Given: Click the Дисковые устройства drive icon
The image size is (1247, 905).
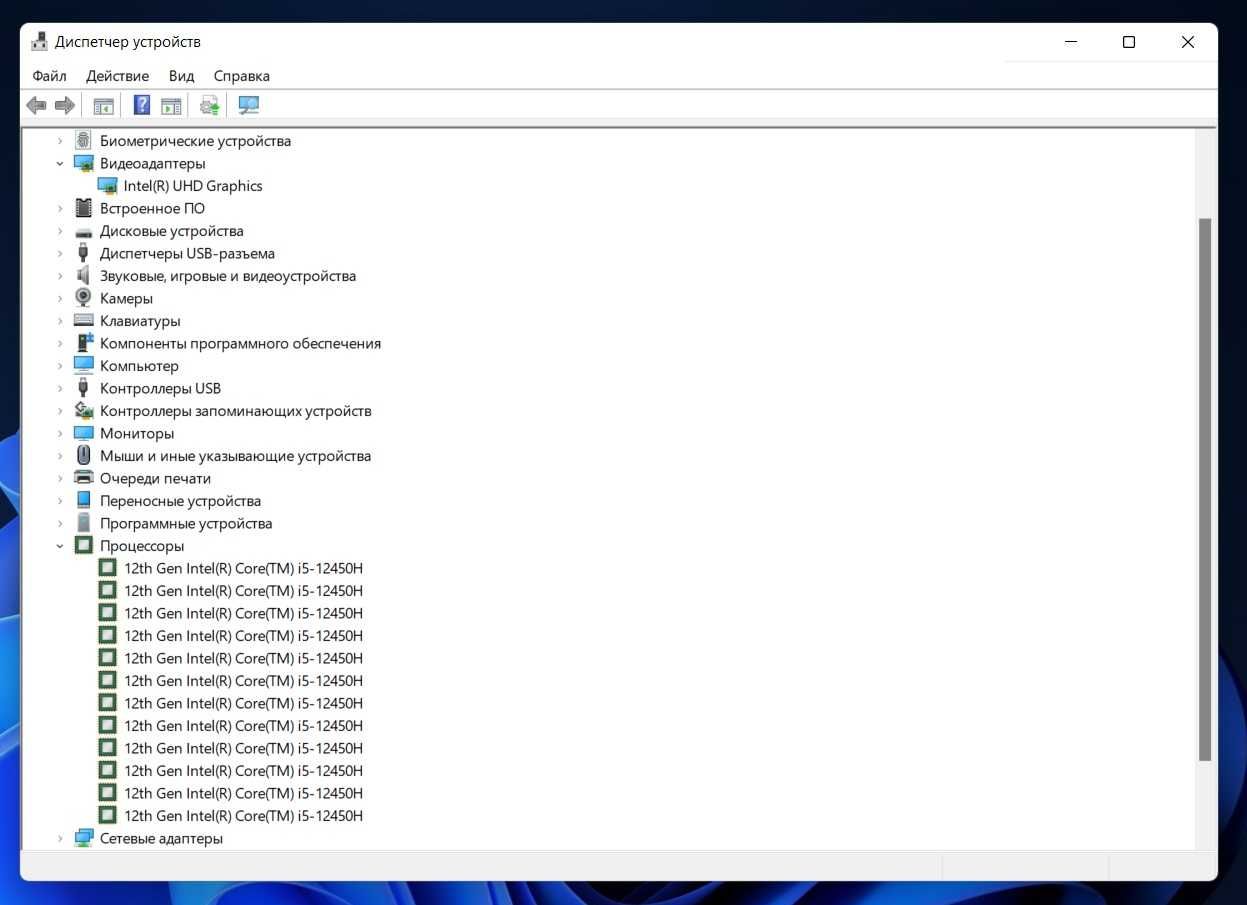Looking at the screenshot, I should [83, 231].
